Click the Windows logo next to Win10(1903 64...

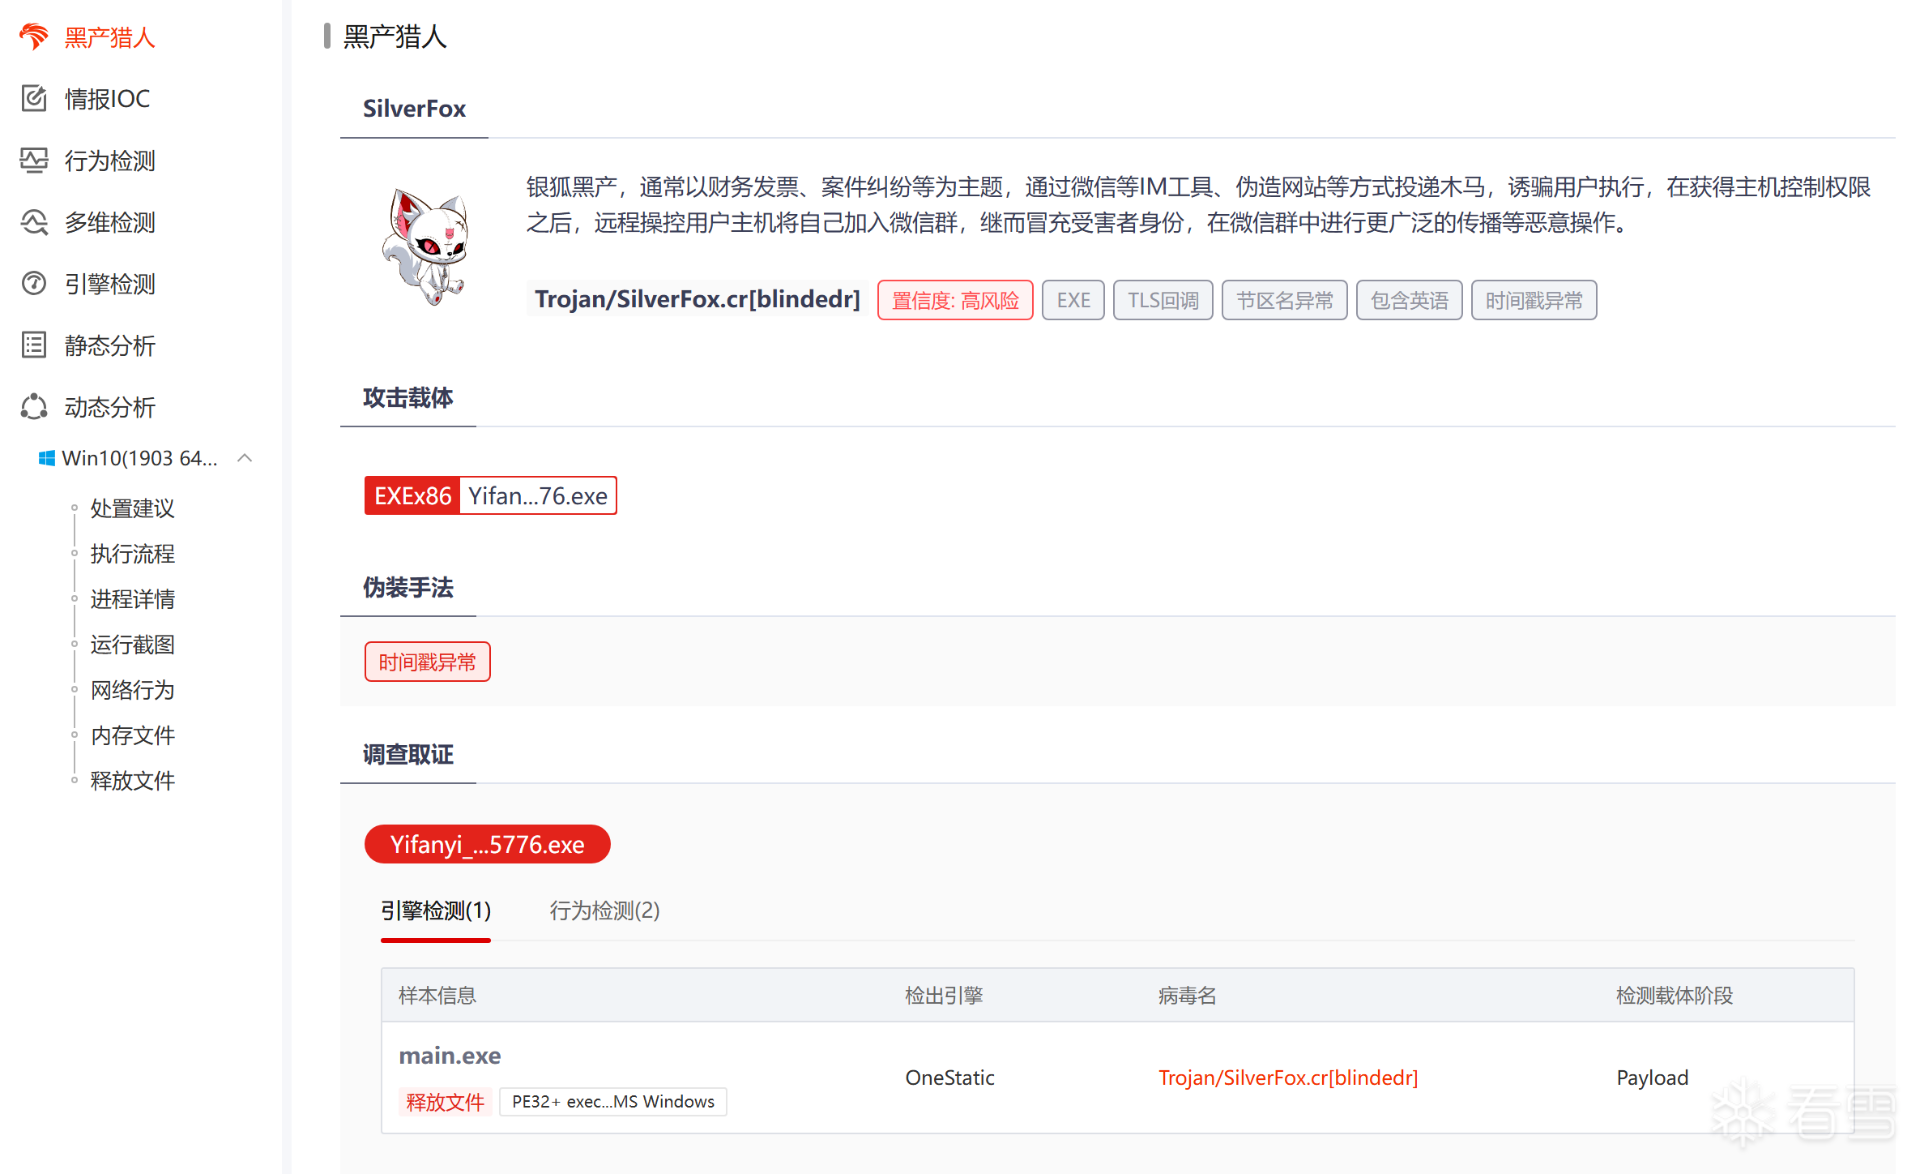(x=46, y=458)
